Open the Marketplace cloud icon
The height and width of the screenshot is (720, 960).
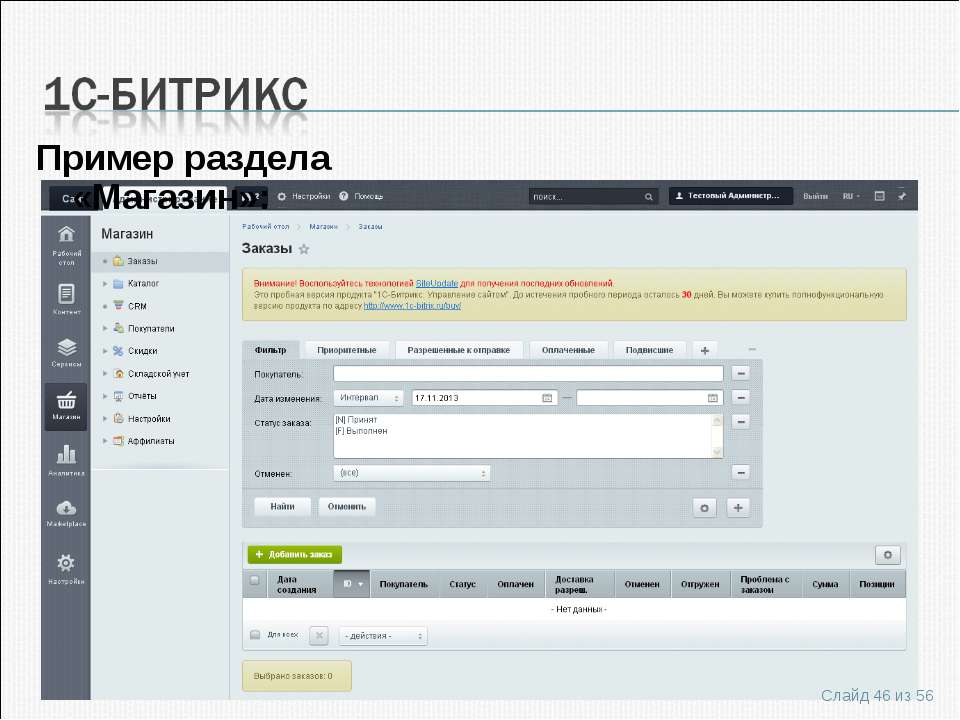pos(66,513)
